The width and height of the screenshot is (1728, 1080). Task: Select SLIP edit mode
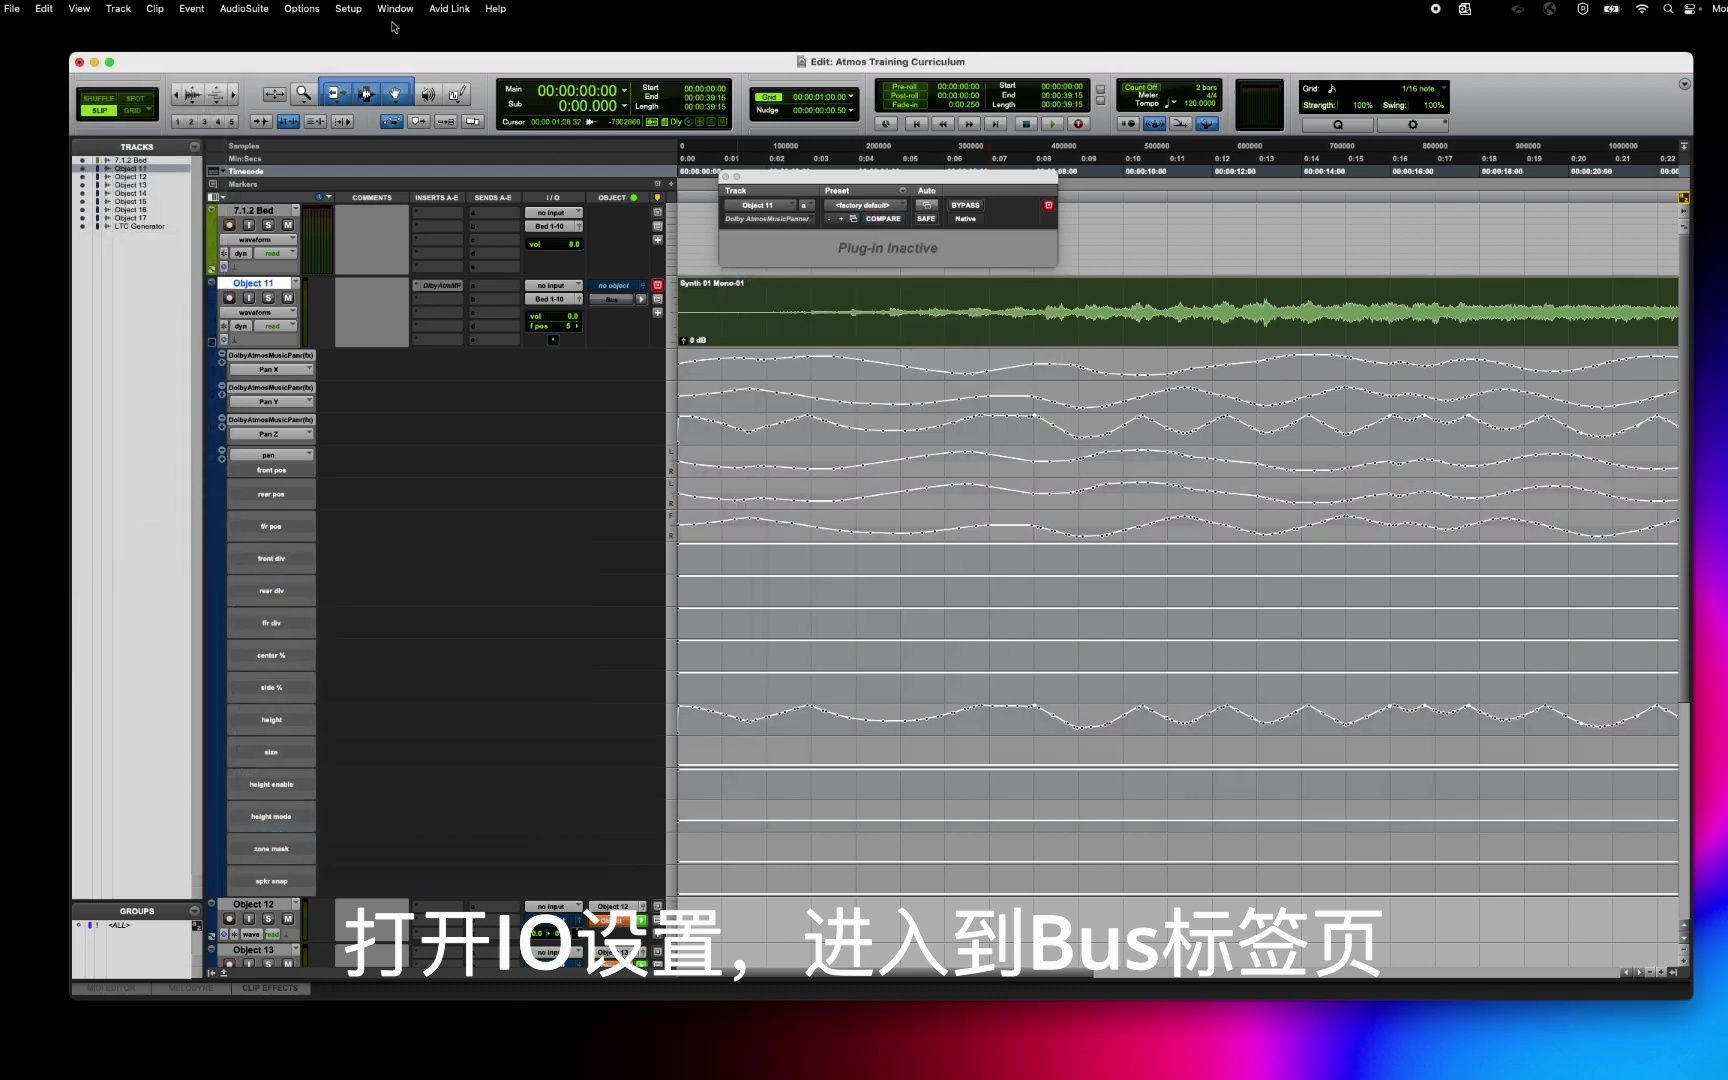click(x=99, y=110)
